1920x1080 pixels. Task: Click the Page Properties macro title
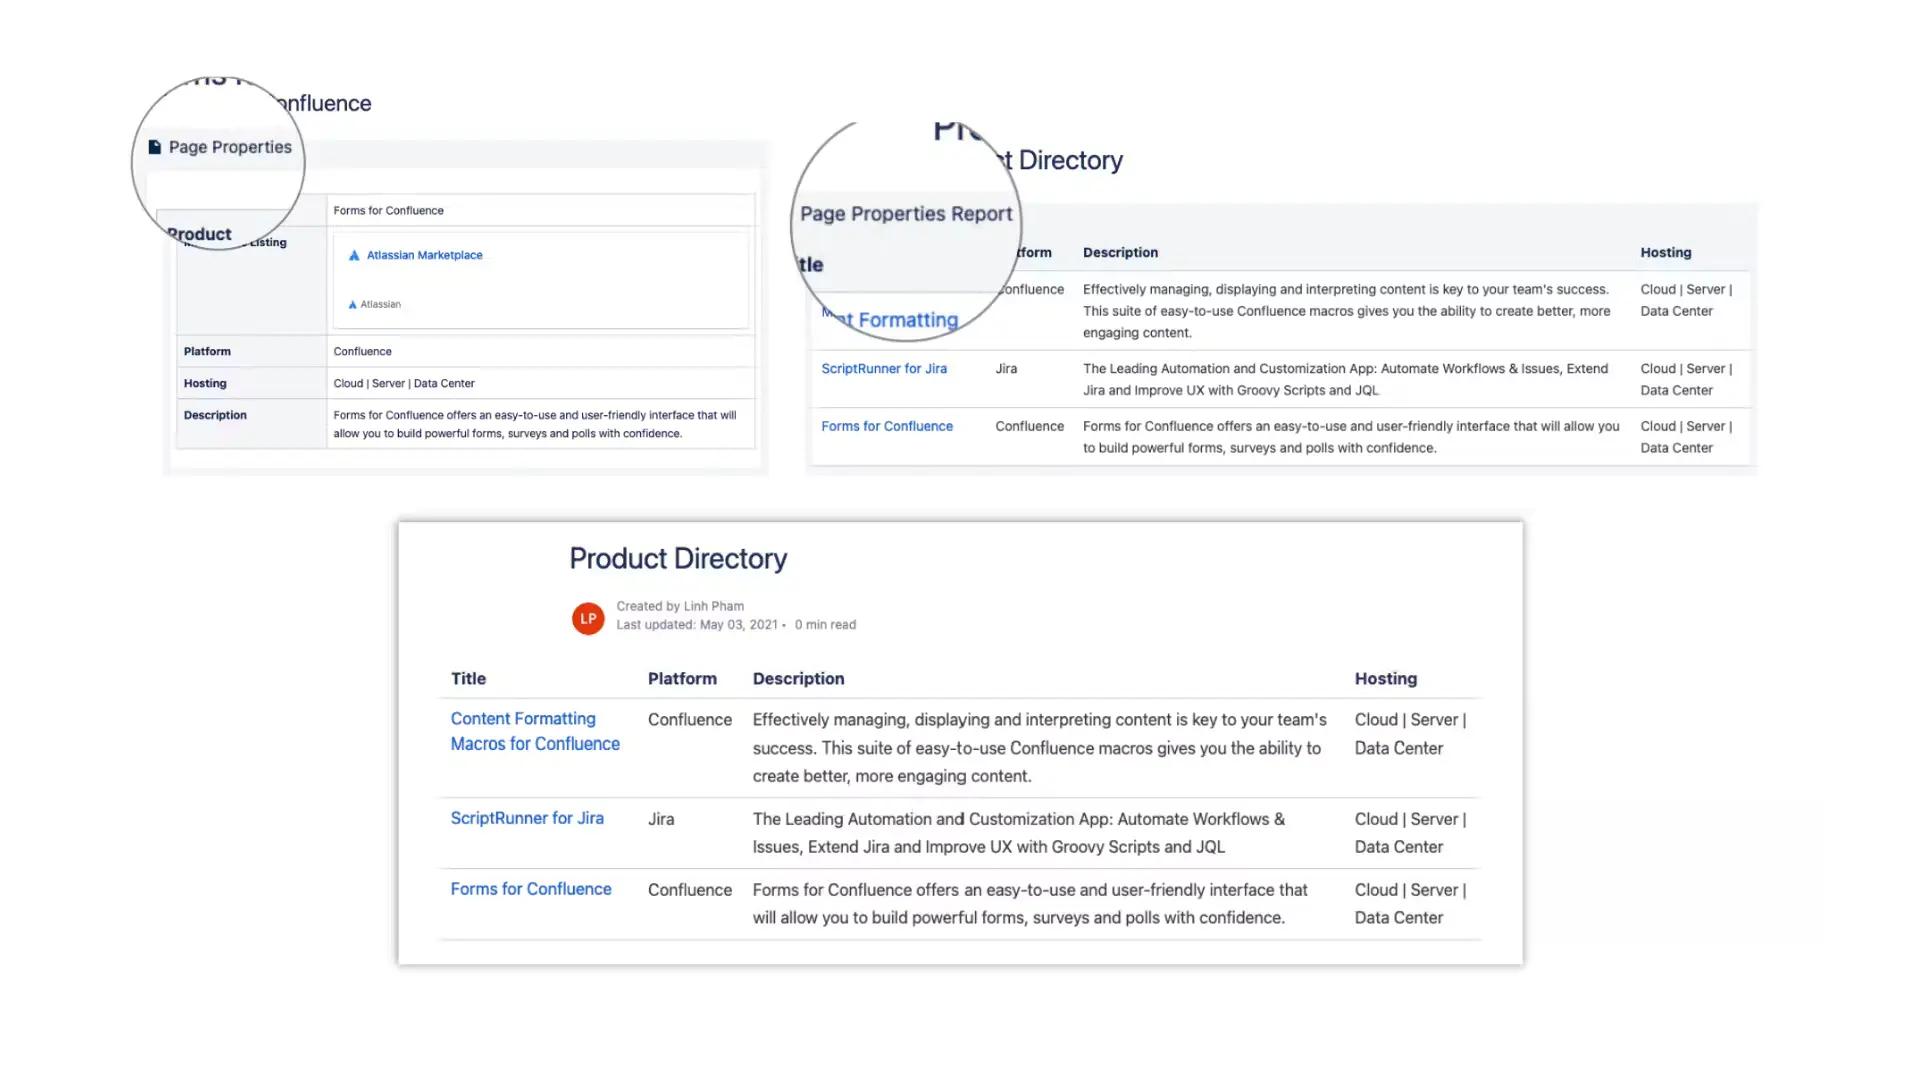pyautogui.click(x=230, y=147)
